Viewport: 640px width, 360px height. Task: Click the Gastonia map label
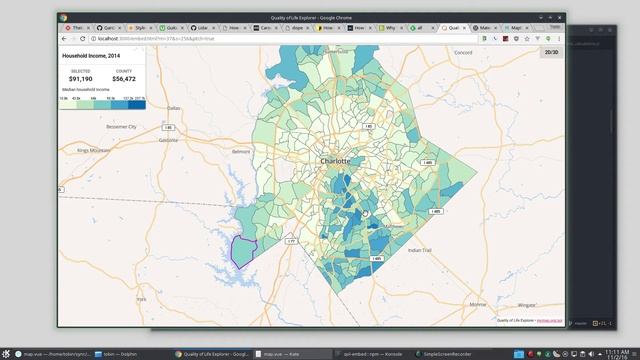(x=168, y=140)
